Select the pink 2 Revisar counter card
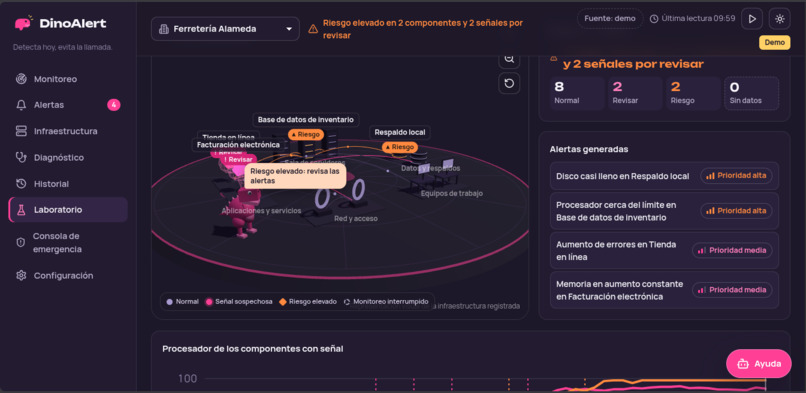 click(635, 93)
